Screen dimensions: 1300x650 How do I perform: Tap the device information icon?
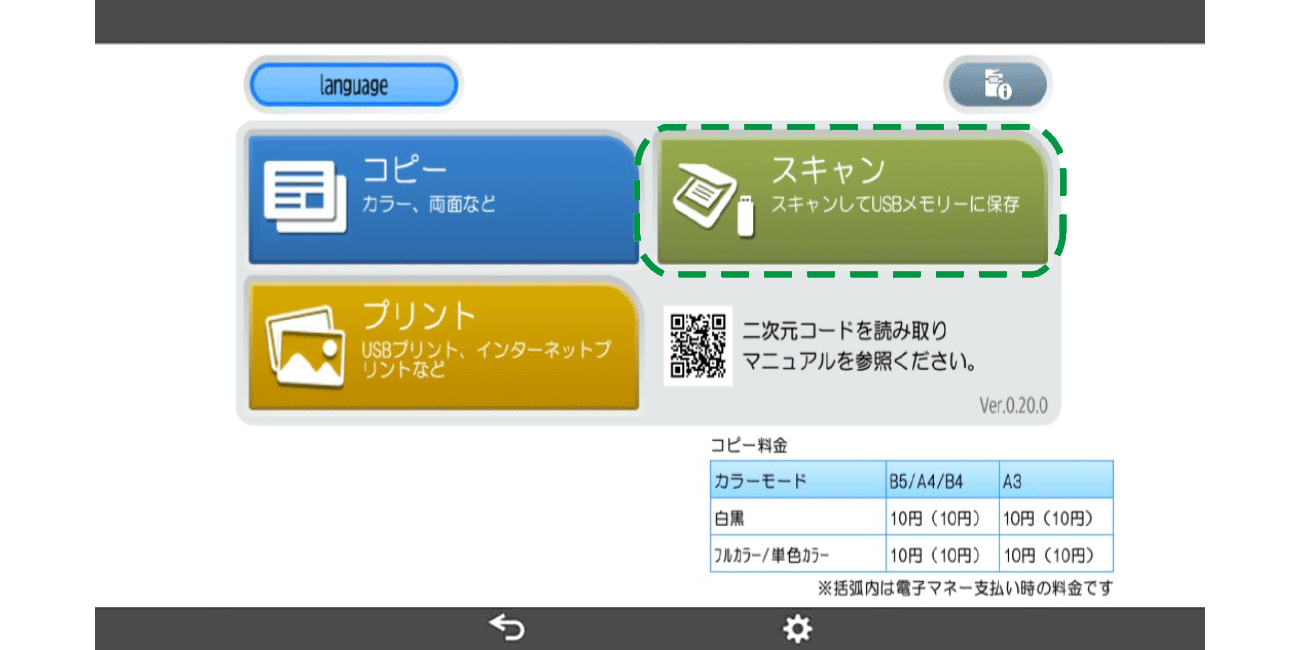click(997, 85)
